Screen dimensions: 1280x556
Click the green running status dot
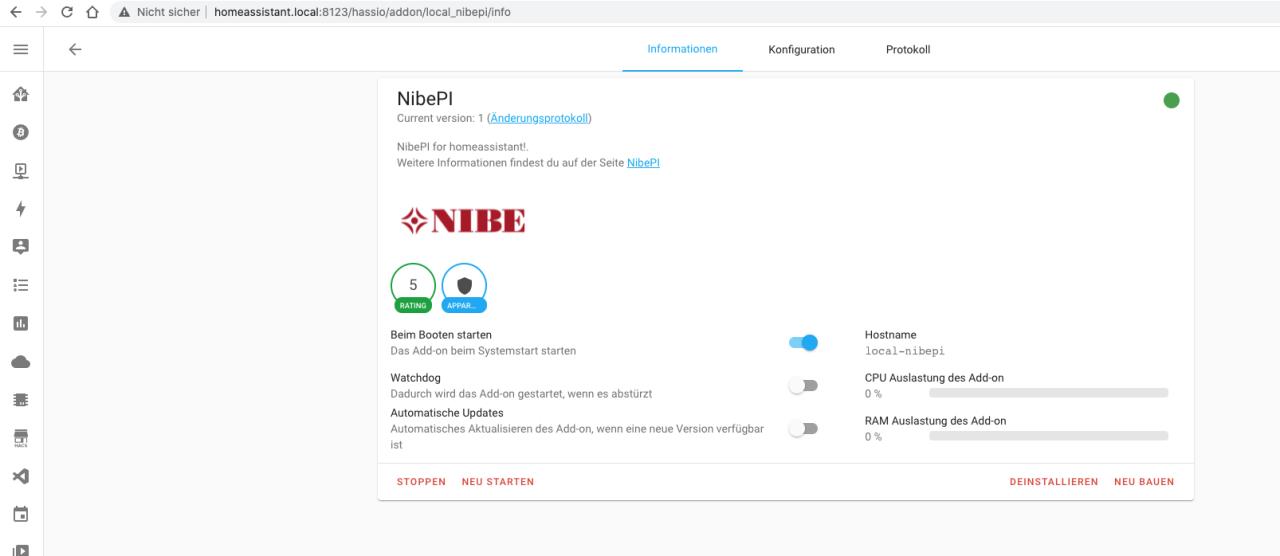(1171, 100)
